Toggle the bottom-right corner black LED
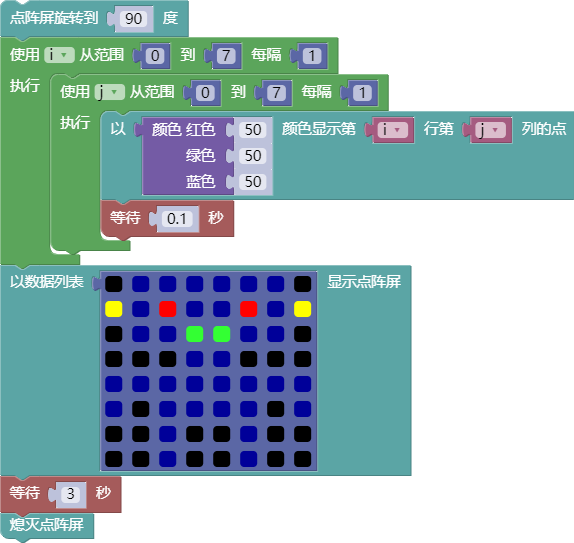 [303, 459]
